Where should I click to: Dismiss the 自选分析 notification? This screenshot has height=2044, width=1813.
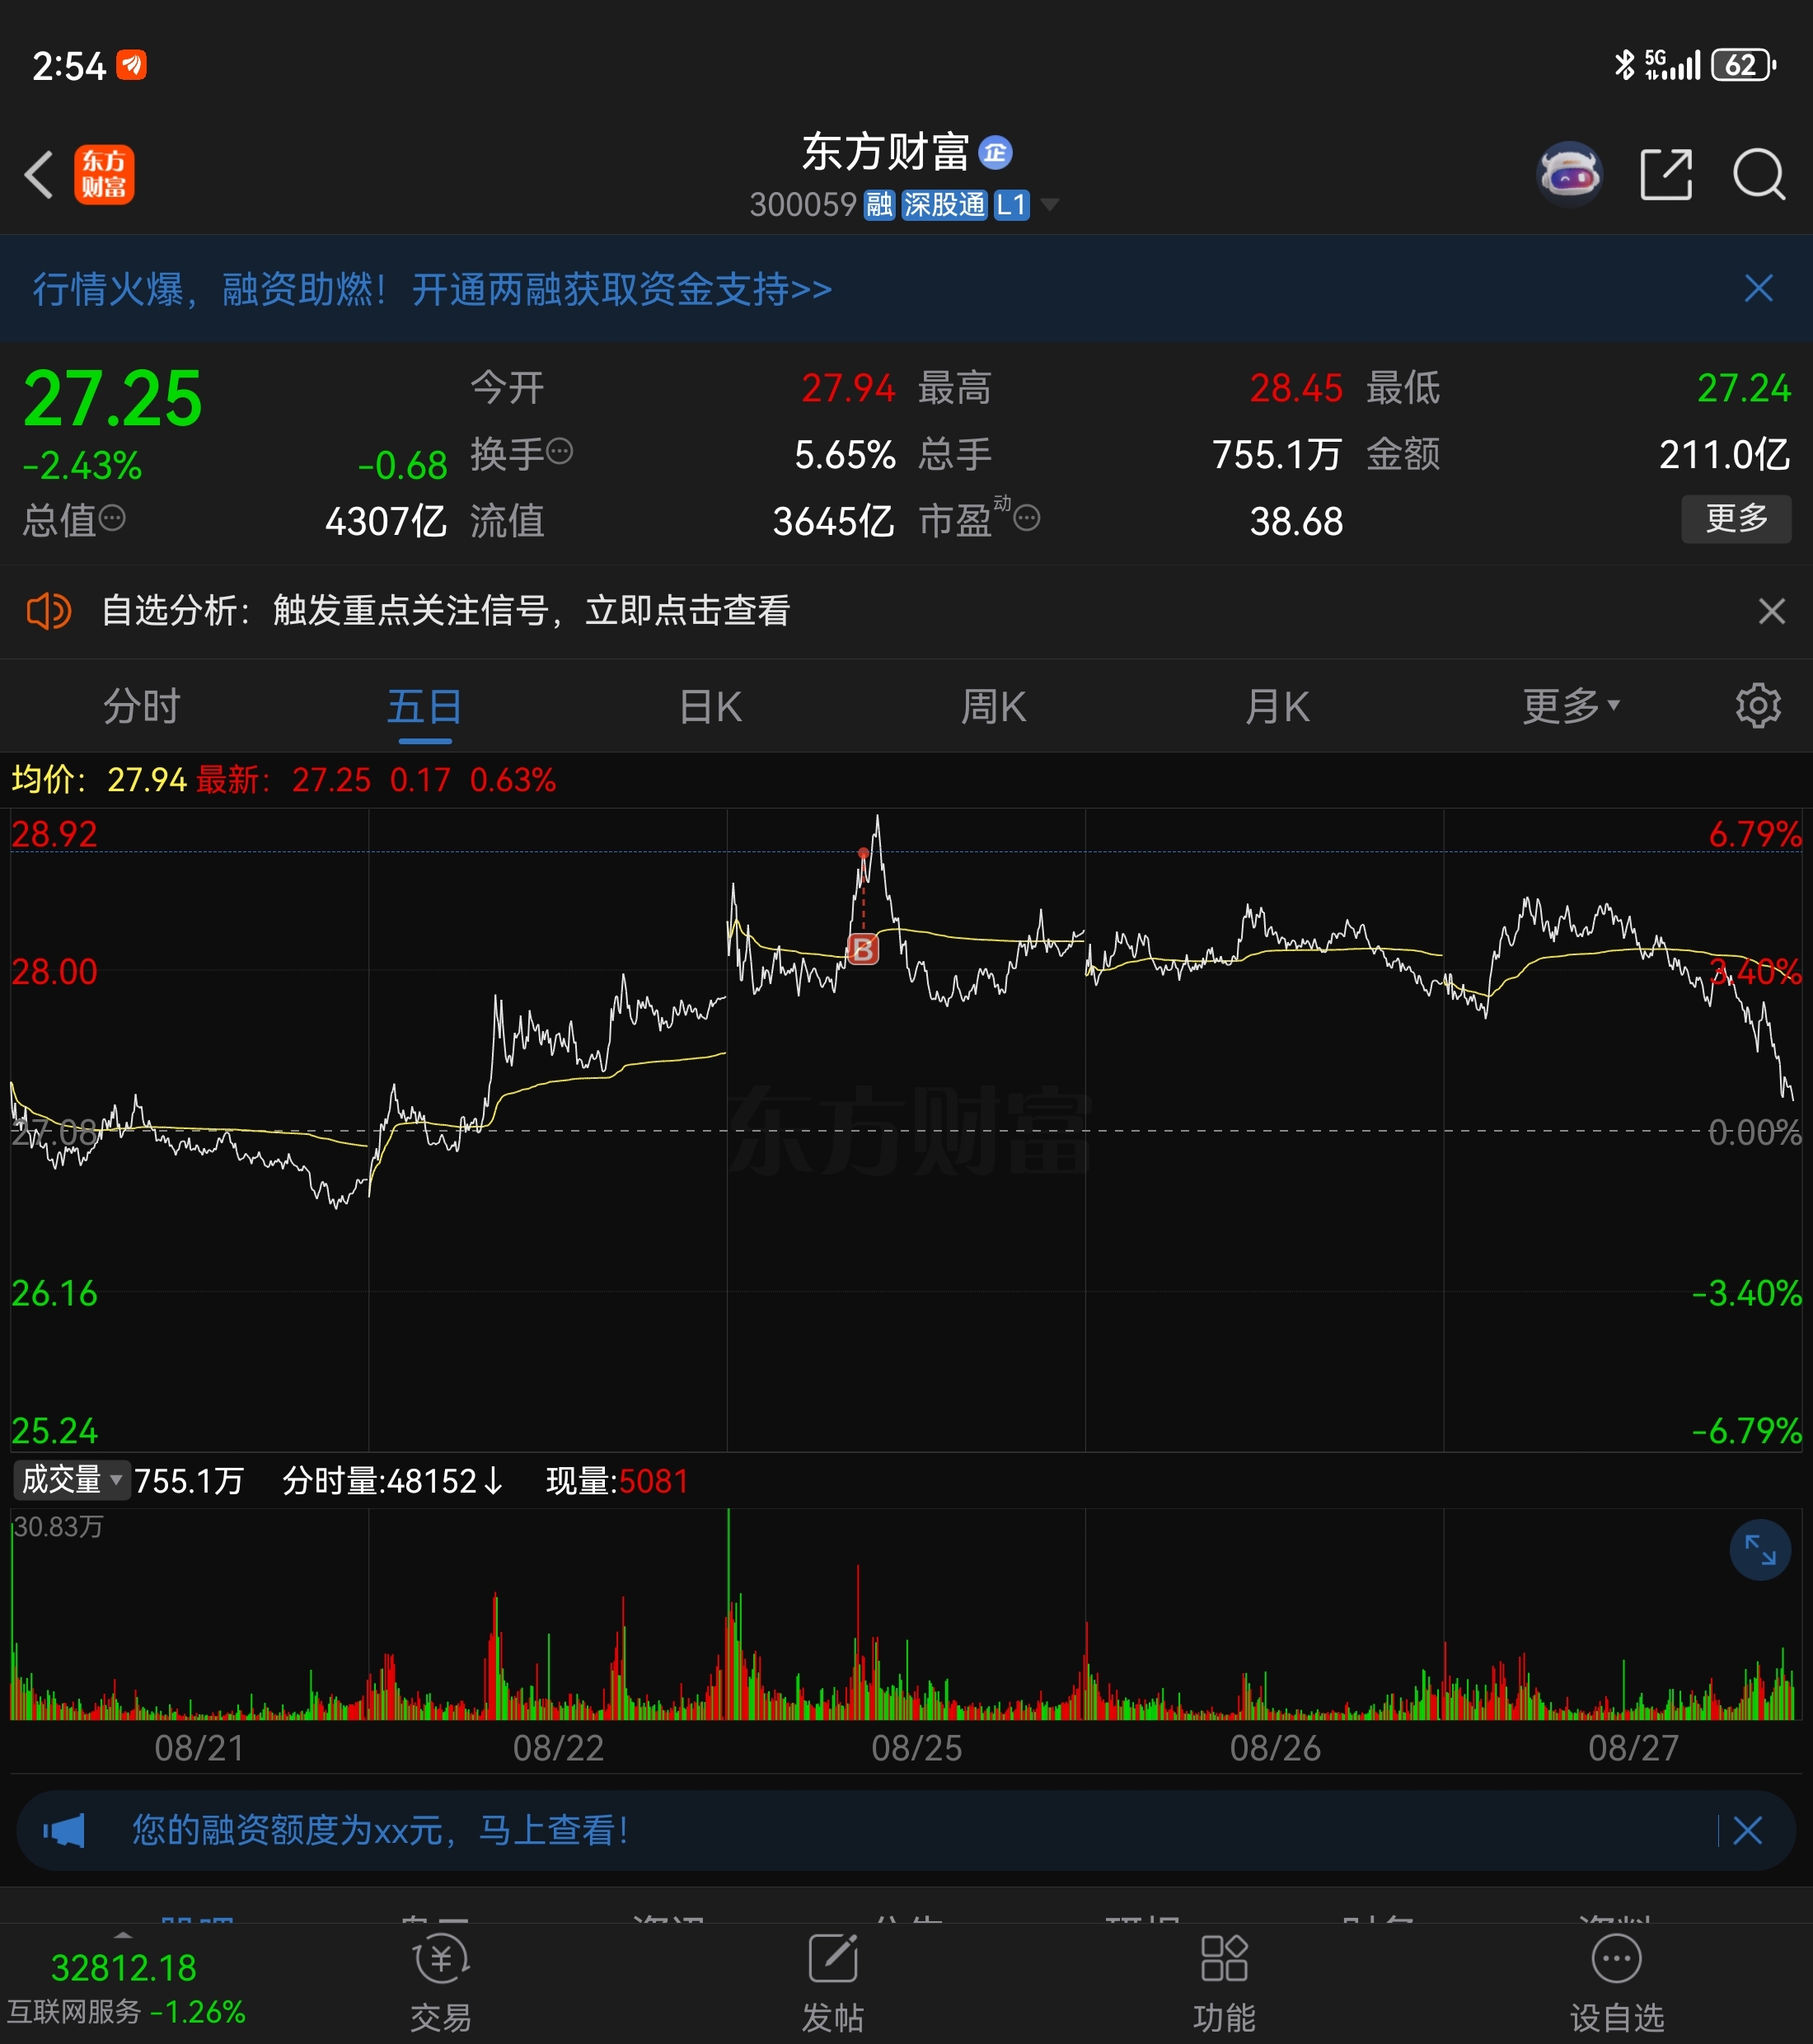click(x=1771, y=611)
